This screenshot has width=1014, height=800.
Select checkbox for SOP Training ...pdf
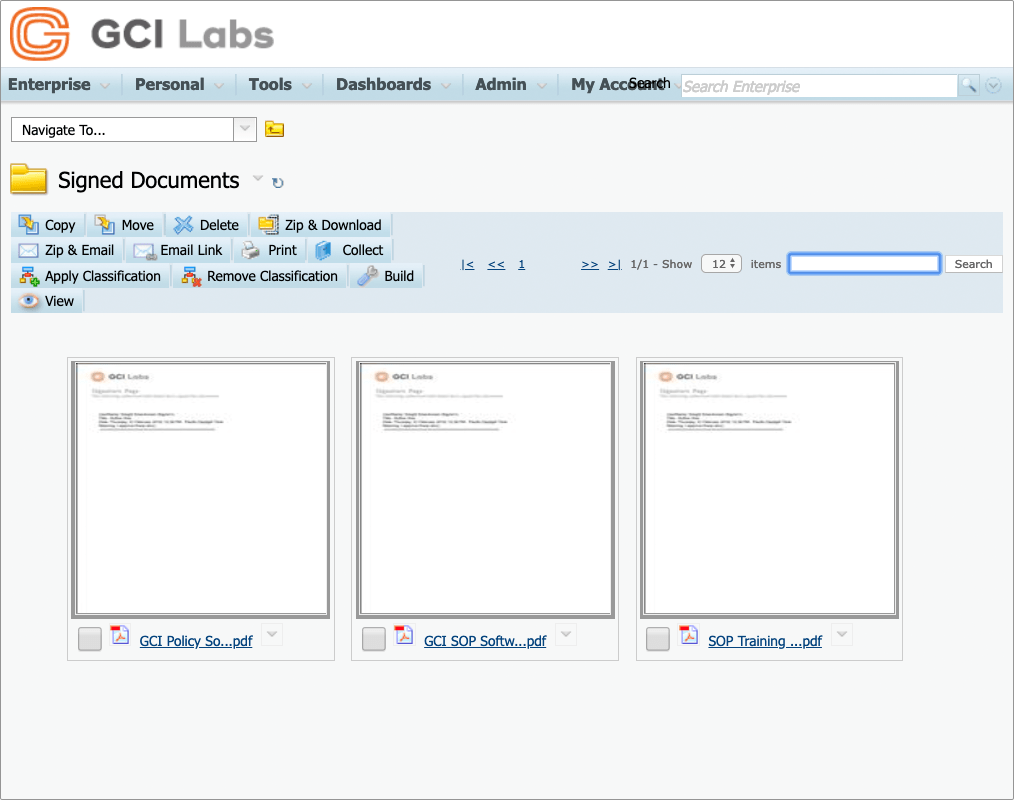tap(658, 639)
